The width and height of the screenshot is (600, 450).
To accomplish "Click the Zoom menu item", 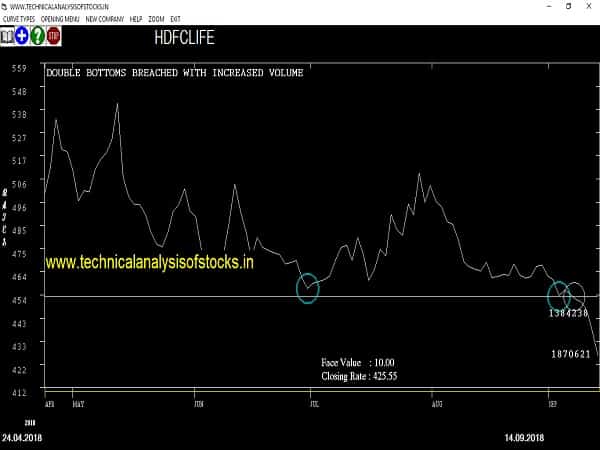I will click(156, 19).
